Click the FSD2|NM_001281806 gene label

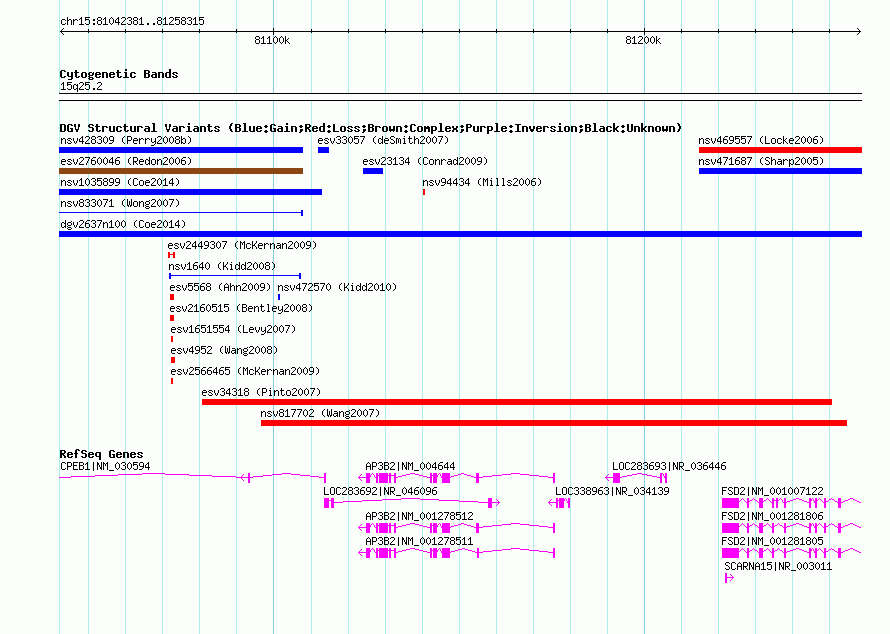773,517
